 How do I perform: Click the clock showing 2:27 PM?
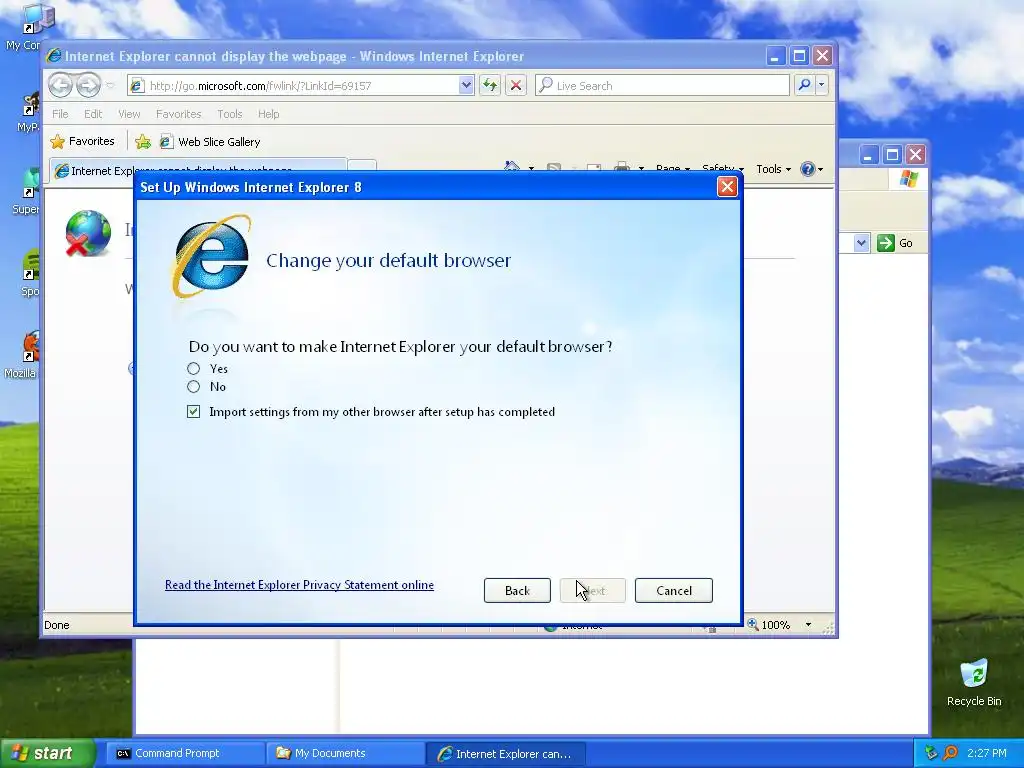click(x=986, y=753)
